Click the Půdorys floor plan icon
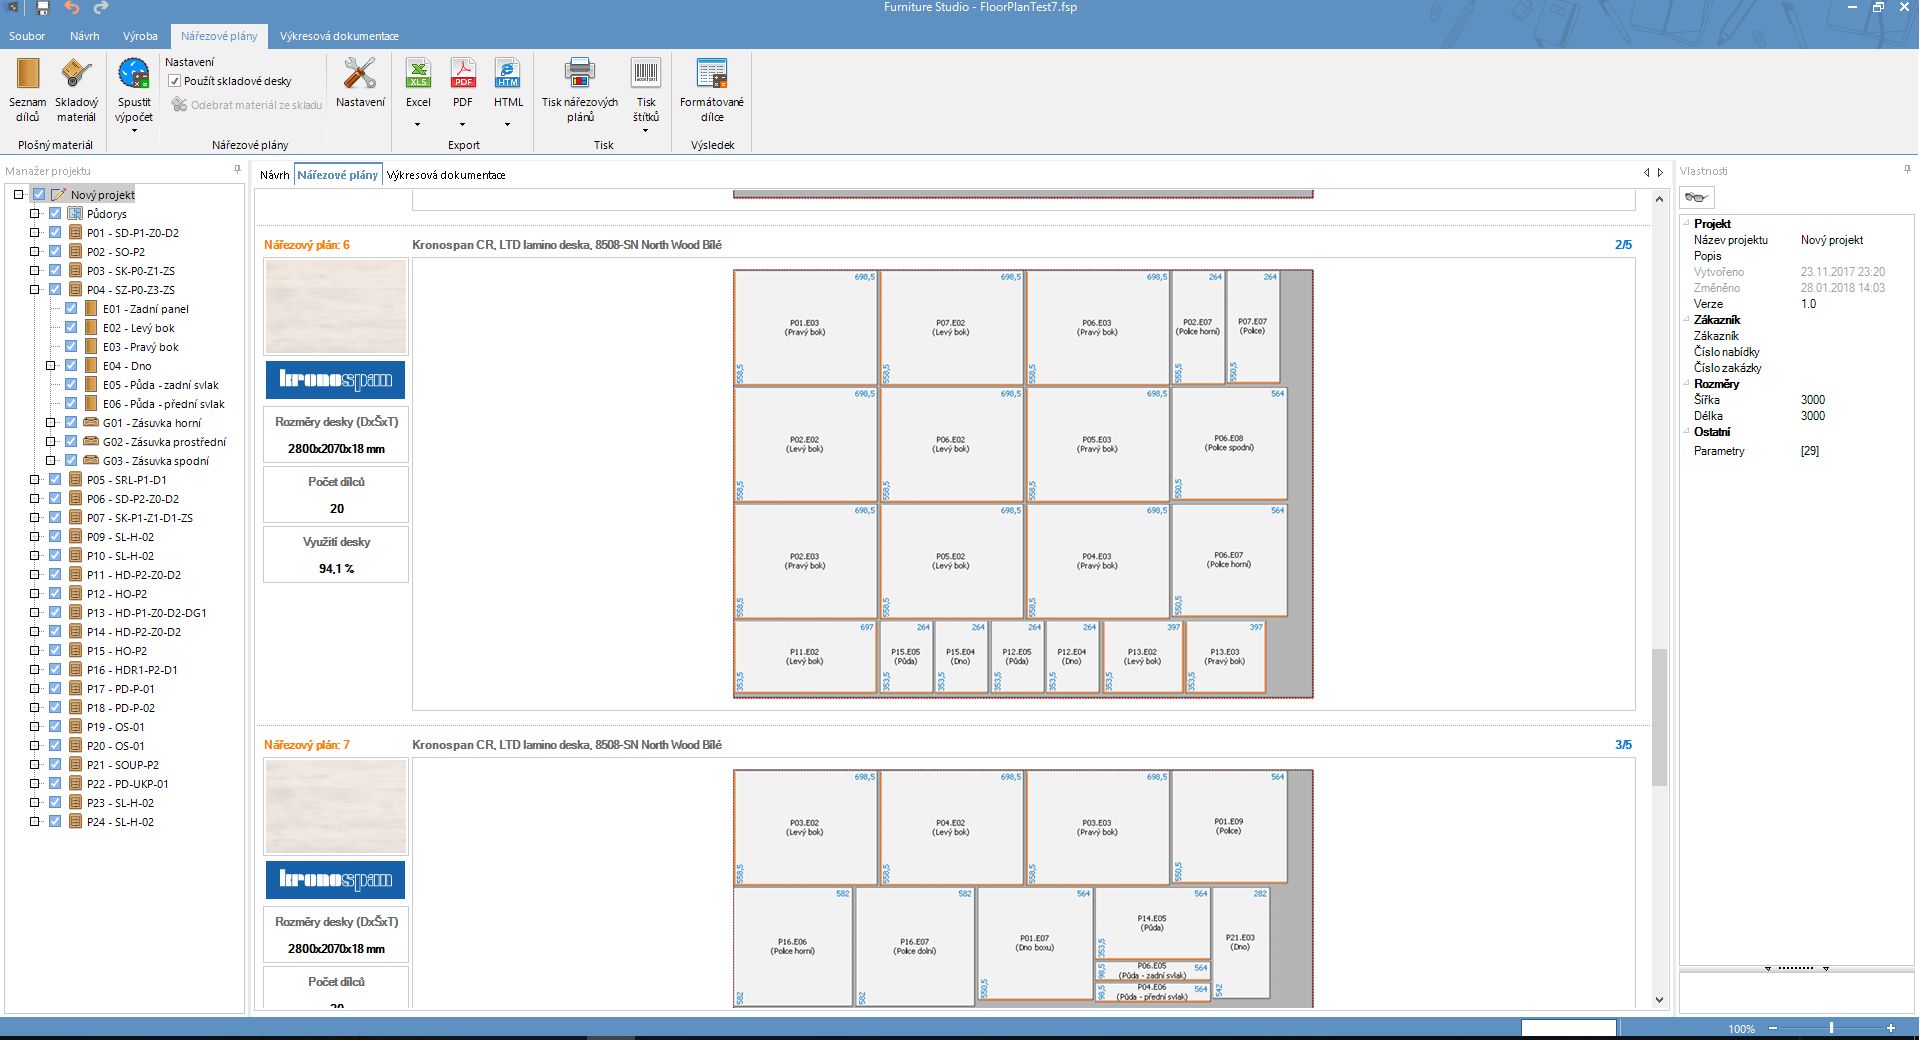Viewport: 1920px width, 1040px height. tap(75, 213)
